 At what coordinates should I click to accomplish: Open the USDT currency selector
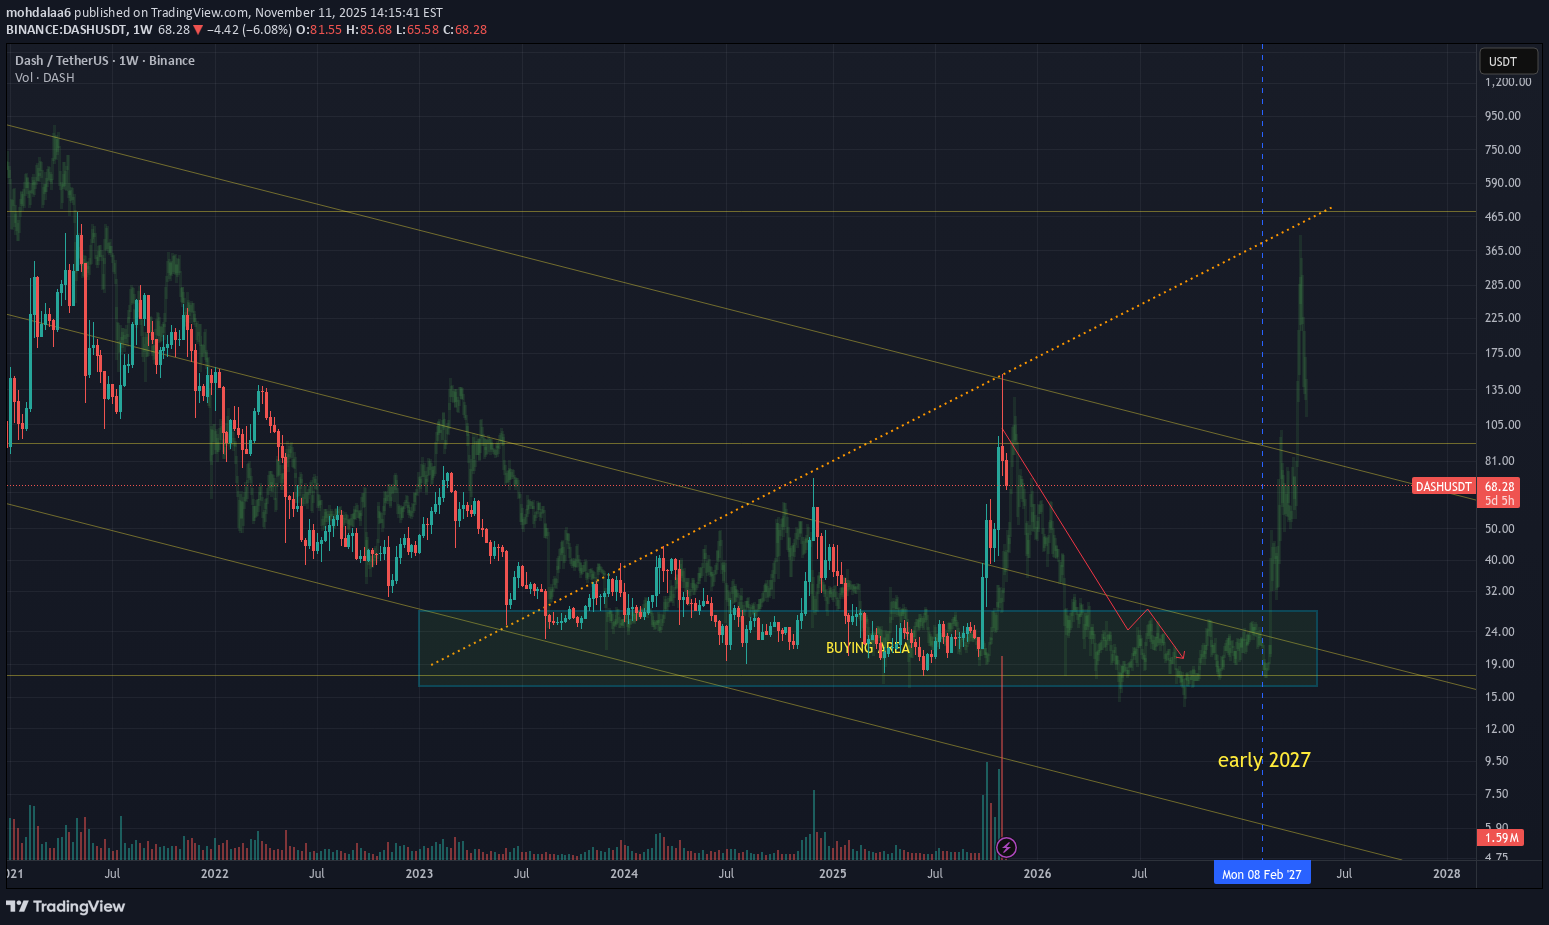1508,61
